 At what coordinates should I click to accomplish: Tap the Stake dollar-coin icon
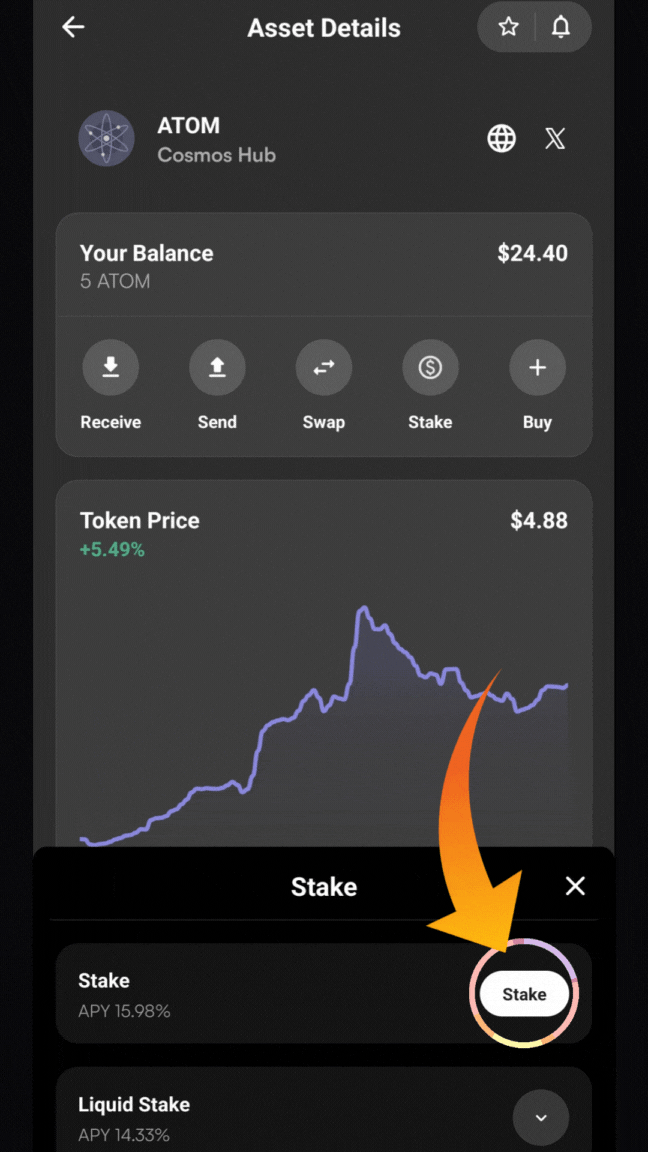pyautogui.click(x=430, y=368)
